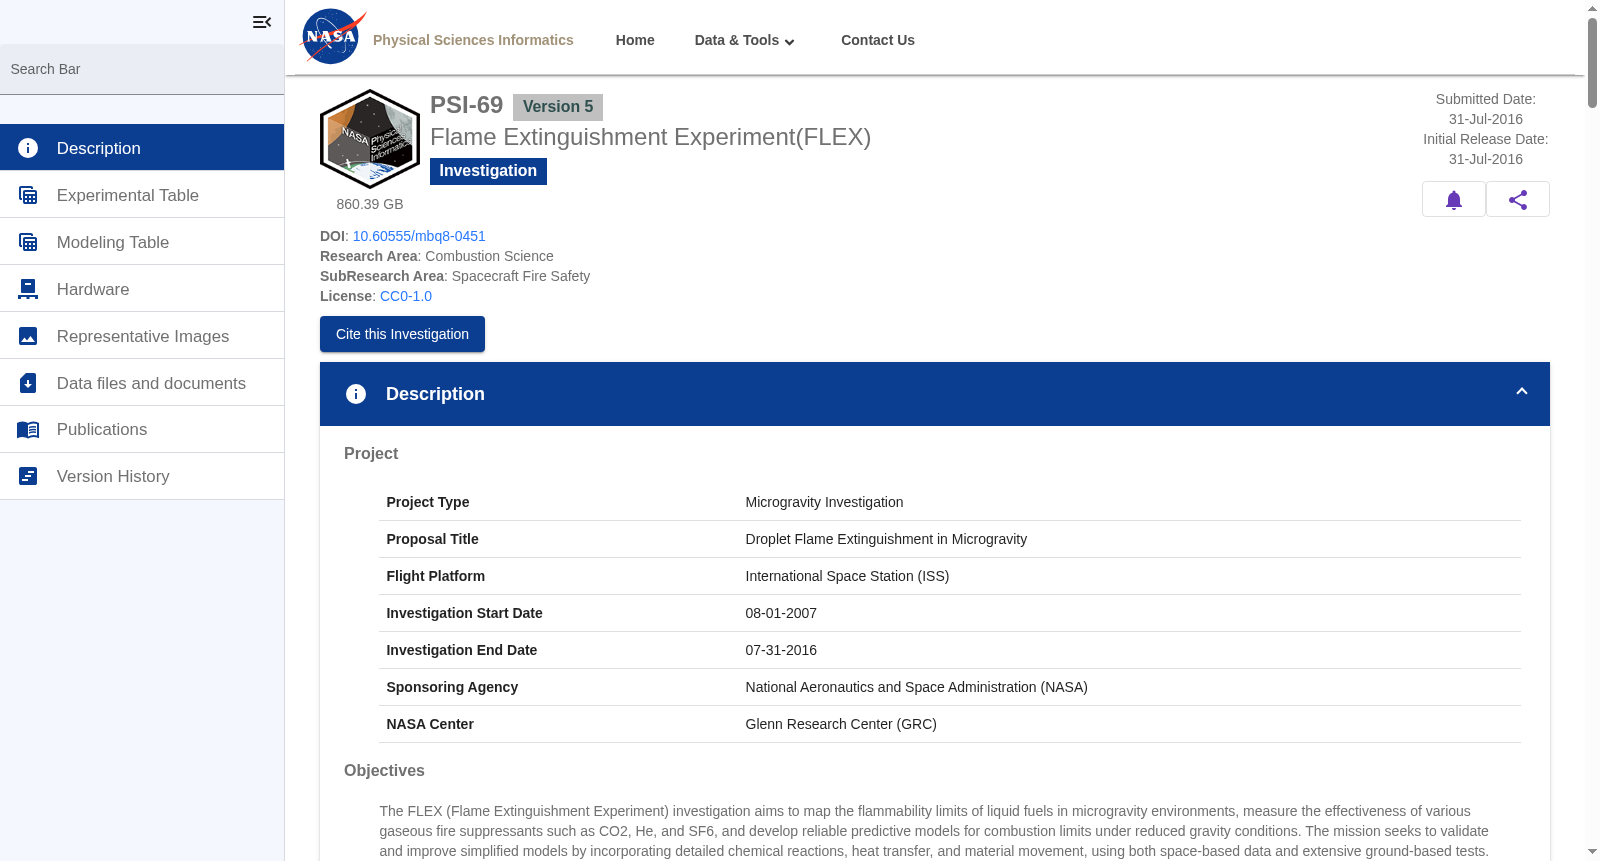This screenshot has height=861, width=1600.
Task: Click the PSI hexagon investigation badge
Action: pos(370,139)
